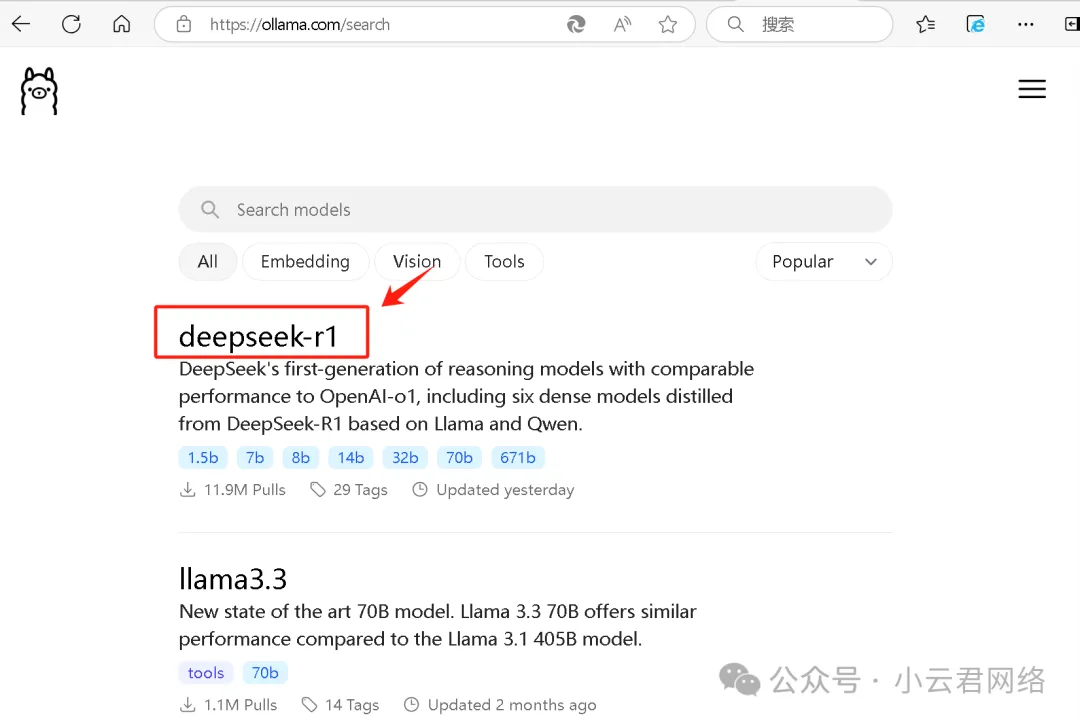Open the deepseek-r1 model page

258,336
